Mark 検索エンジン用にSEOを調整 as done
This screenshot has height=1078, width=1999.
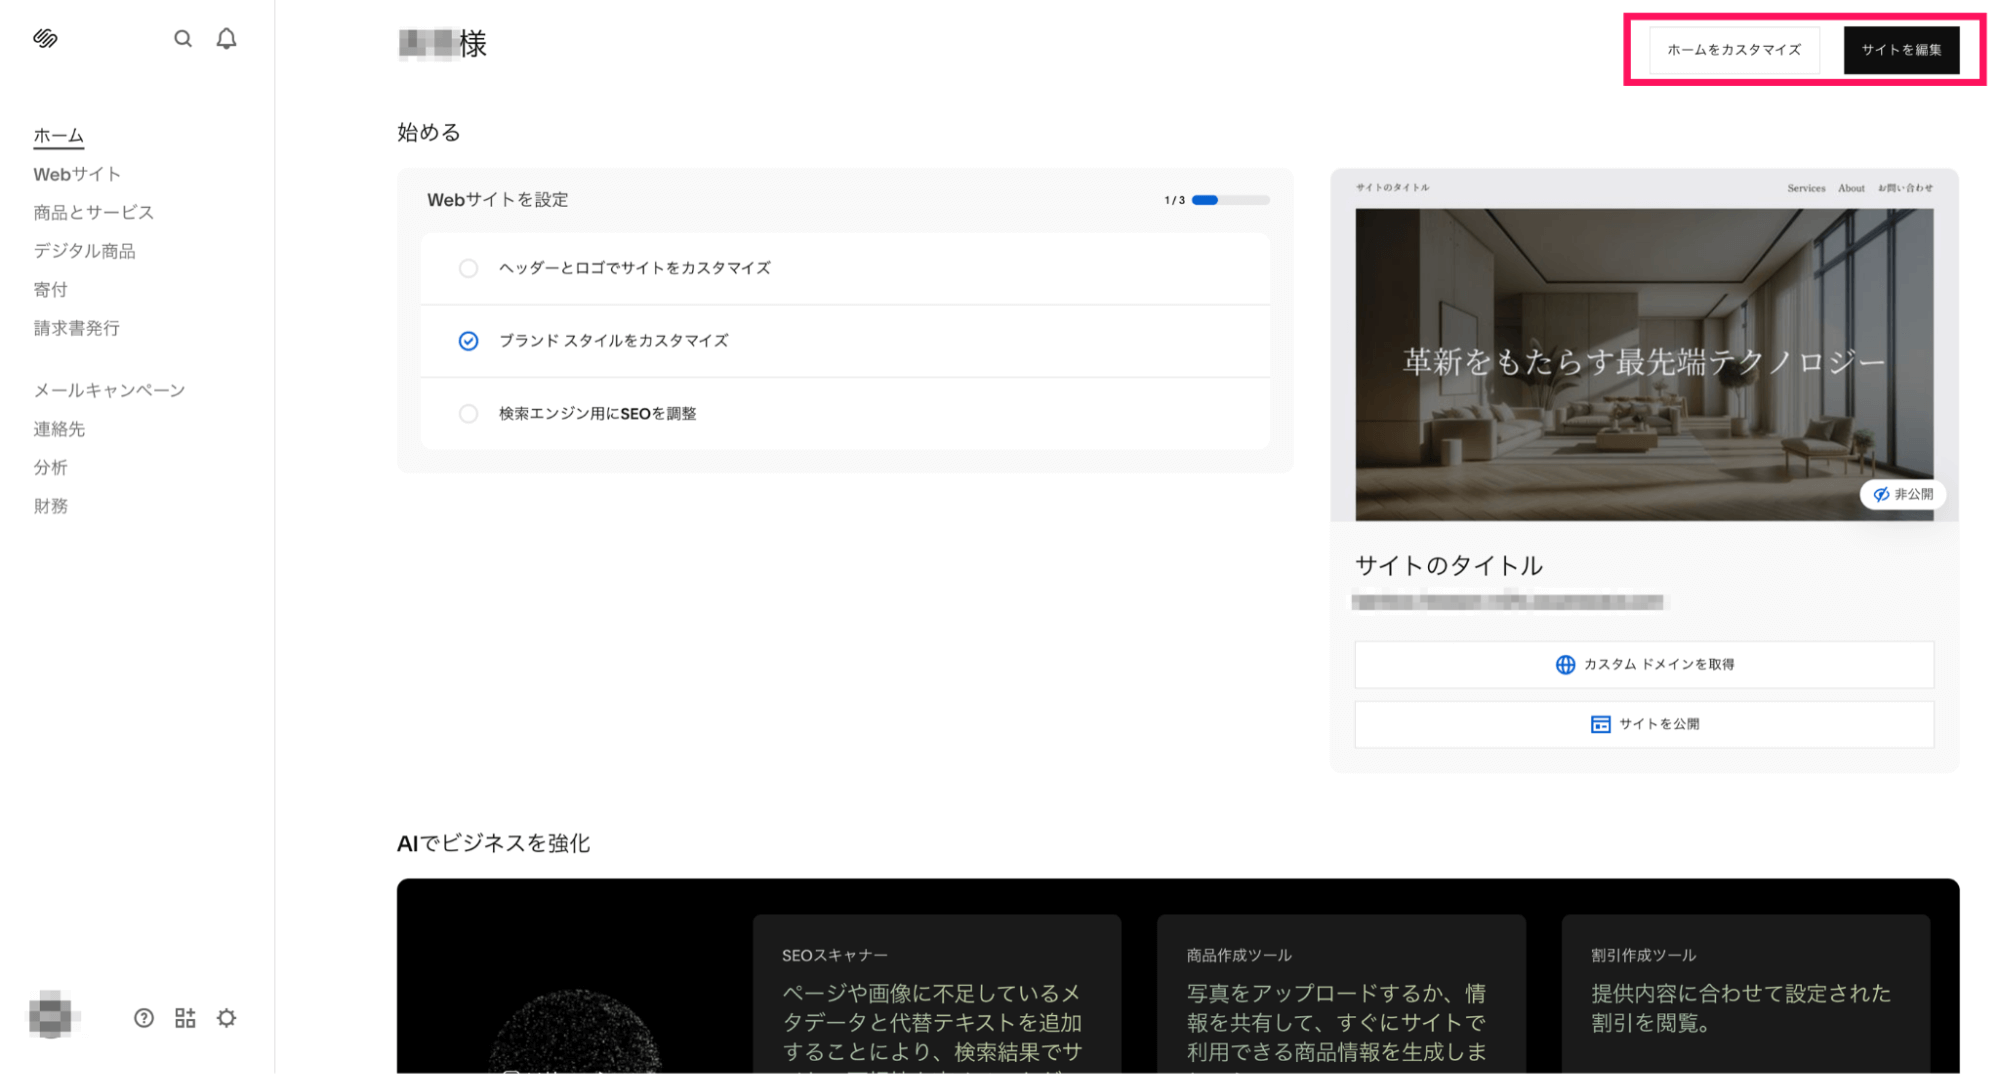pos(468,413)
